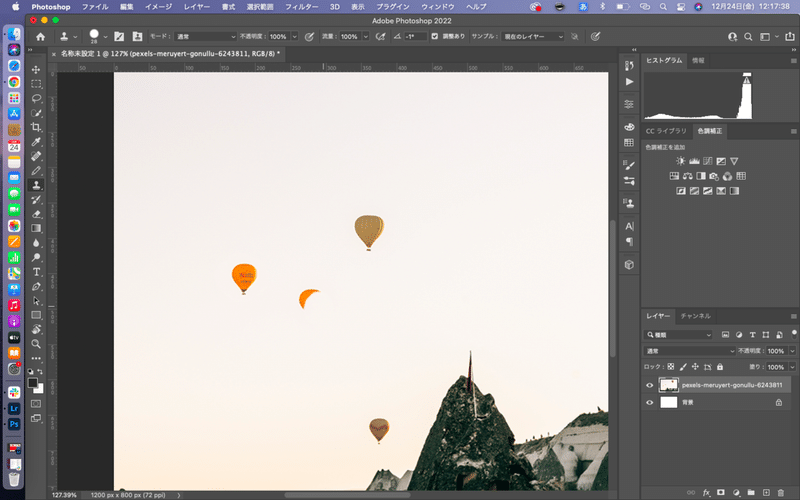800x500 pixels.
Task: Open the layer filter 種類 dropdown
Action: 678,335
